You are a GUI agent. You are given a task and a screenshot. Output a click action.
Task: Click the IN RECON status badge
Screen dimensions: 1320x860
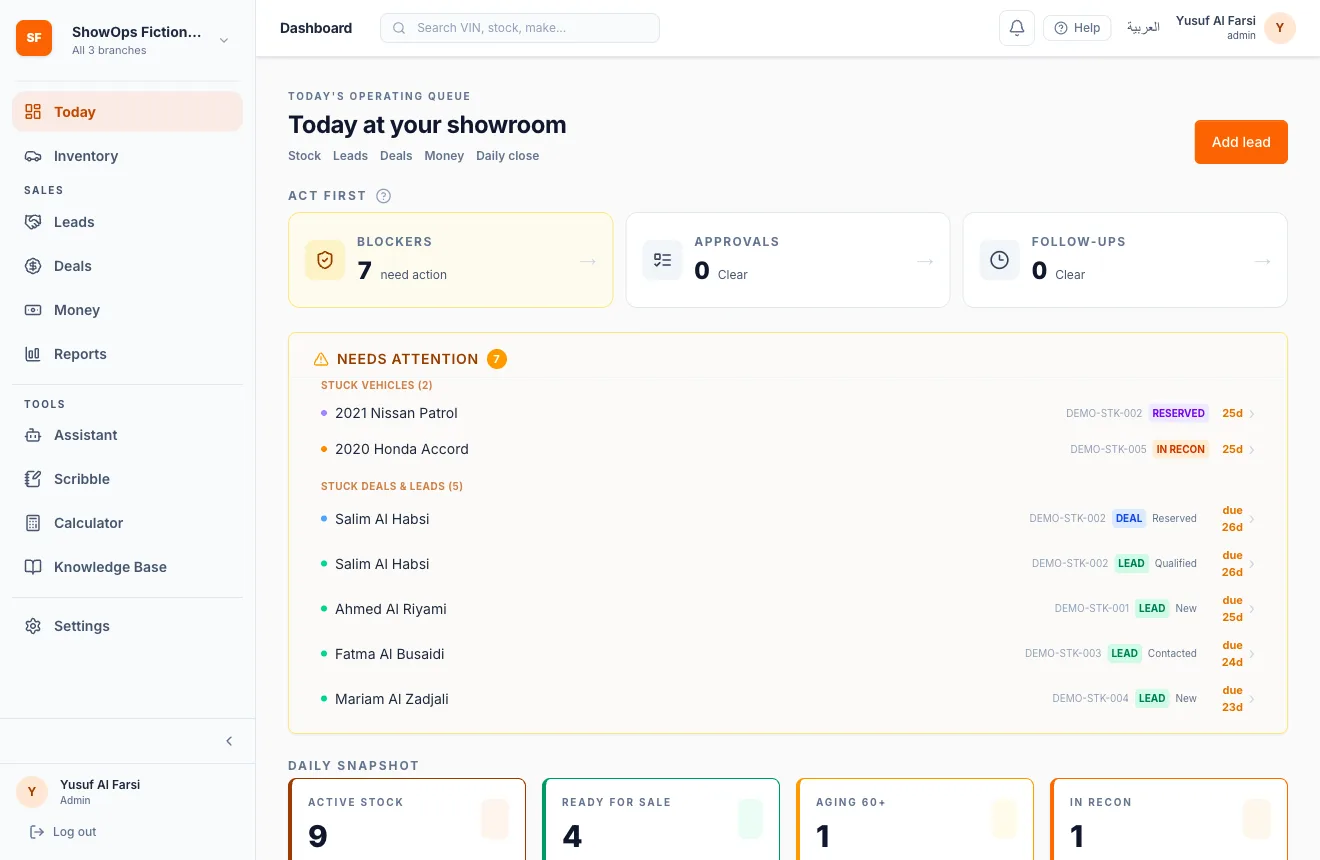click(x=1181, y=449)
